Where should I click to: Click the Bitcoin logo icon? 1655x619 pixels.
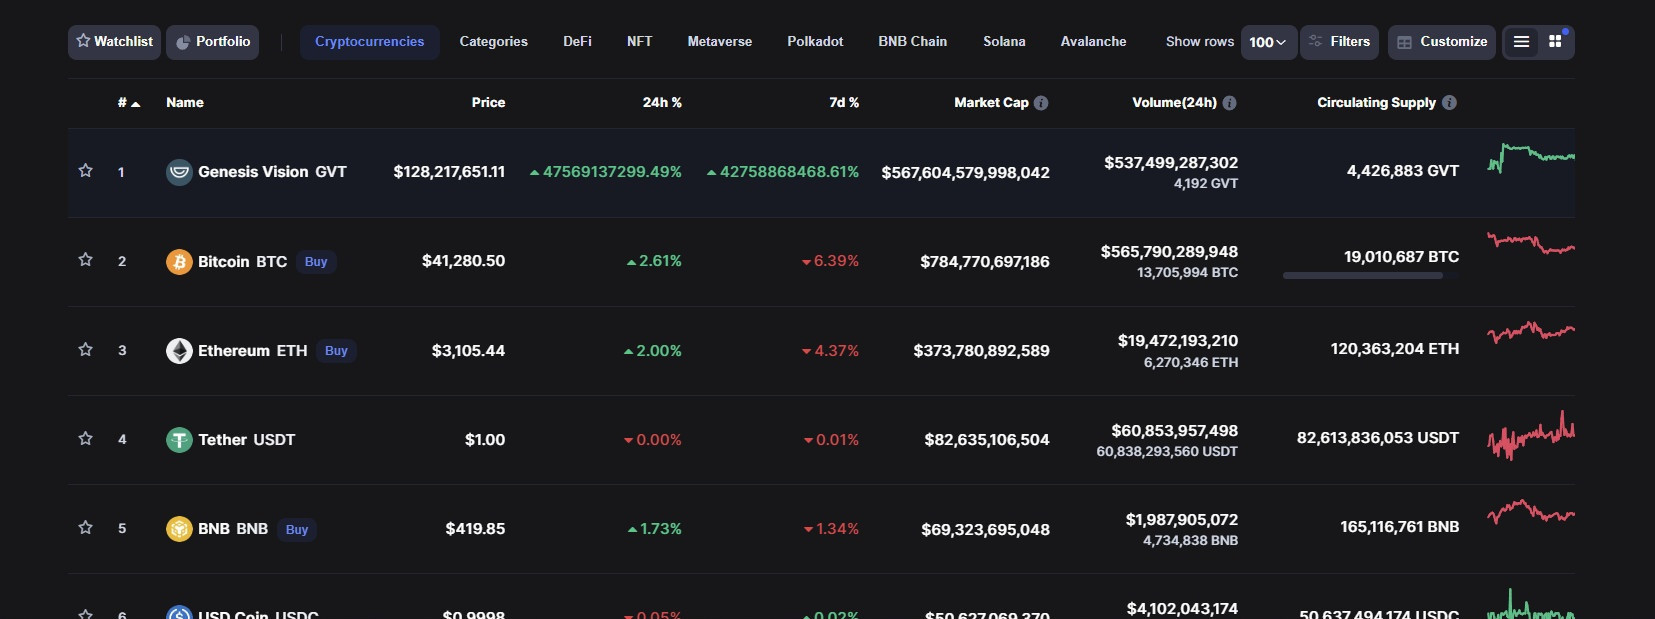tap(179, 262)
